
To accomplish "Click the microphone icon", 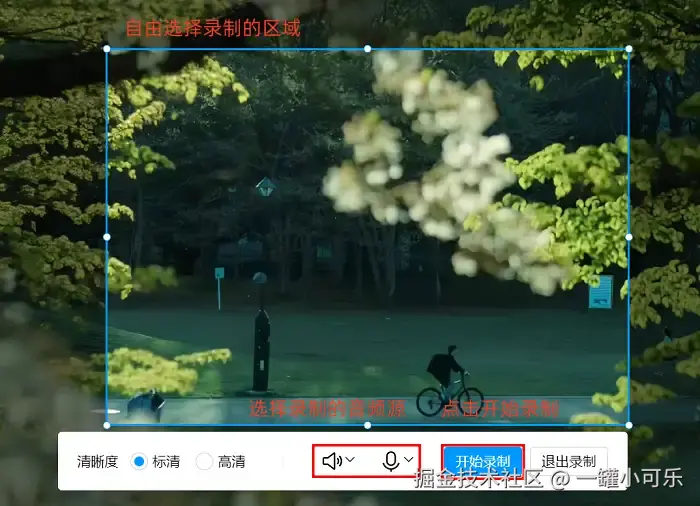I will point(391,461).
